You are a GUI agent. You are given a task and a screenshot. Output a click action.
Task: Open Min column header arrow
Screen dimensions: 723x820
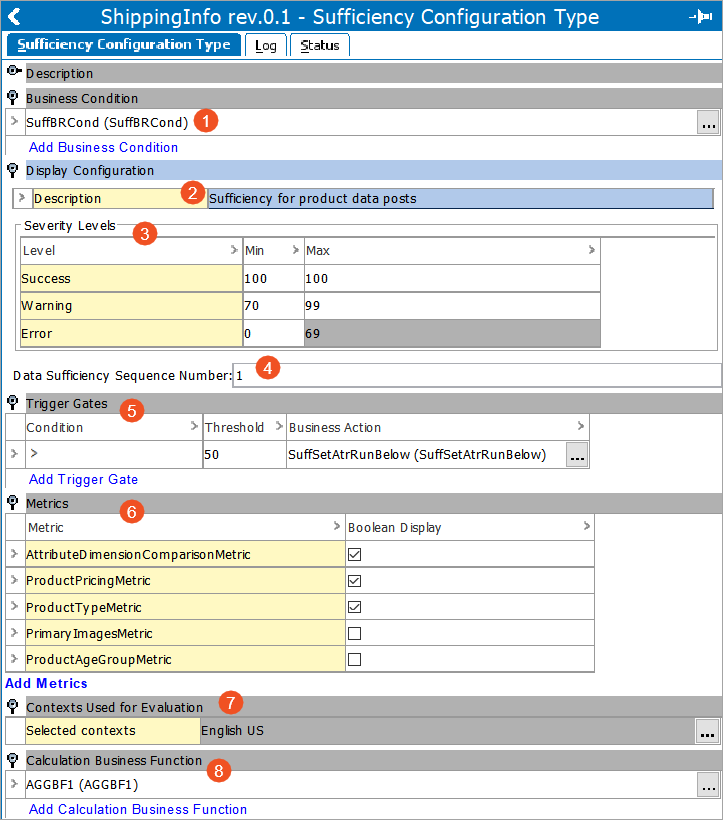(x=295, y=250)
